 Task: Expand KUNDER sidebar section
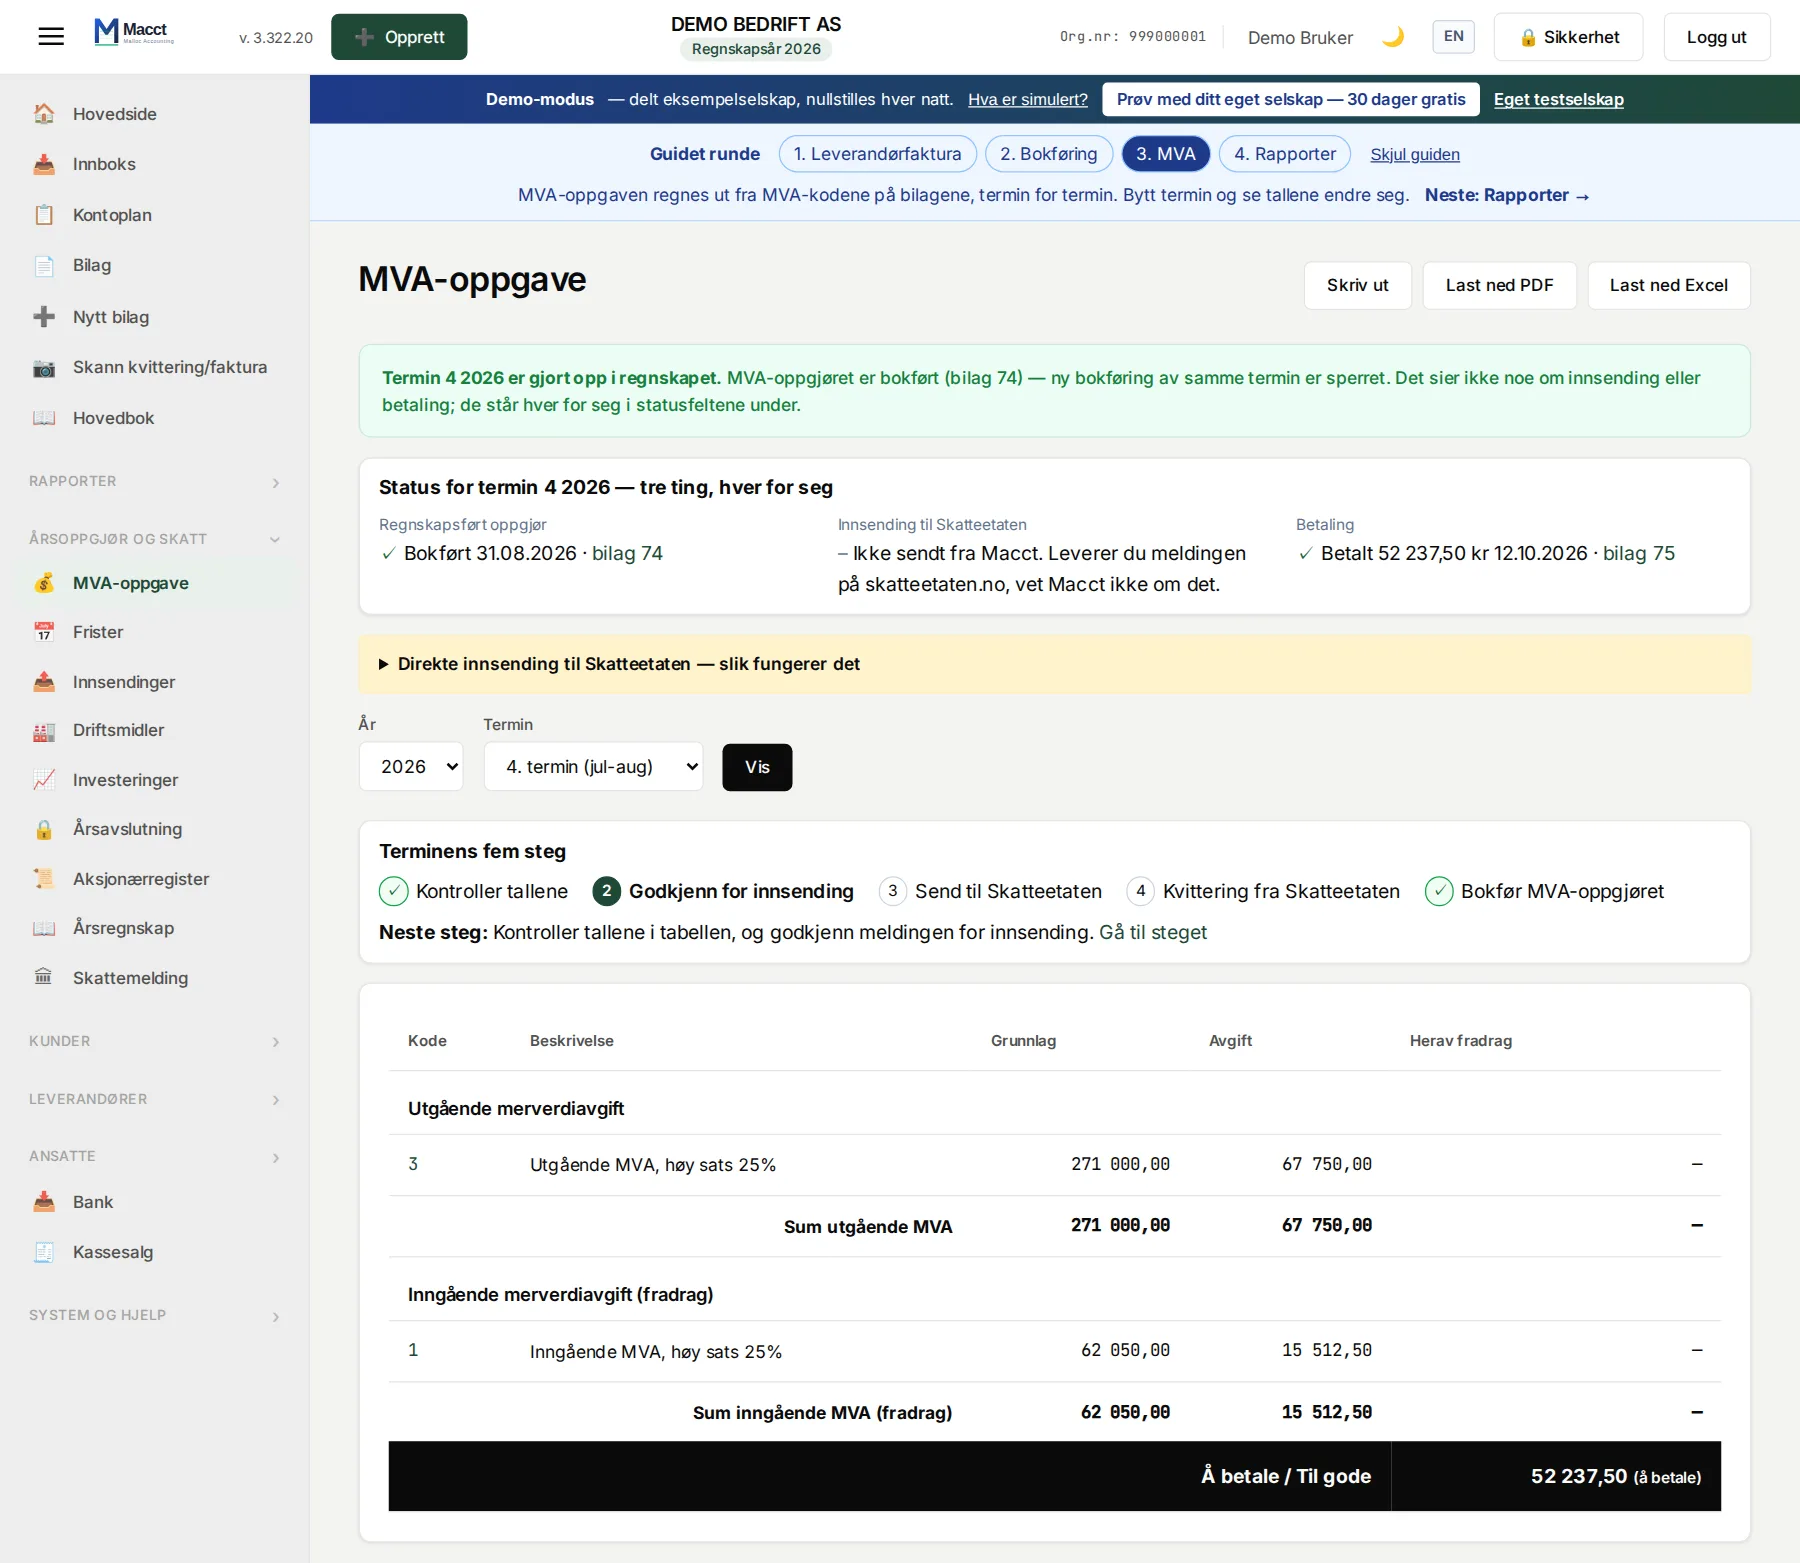[154, 1041]
